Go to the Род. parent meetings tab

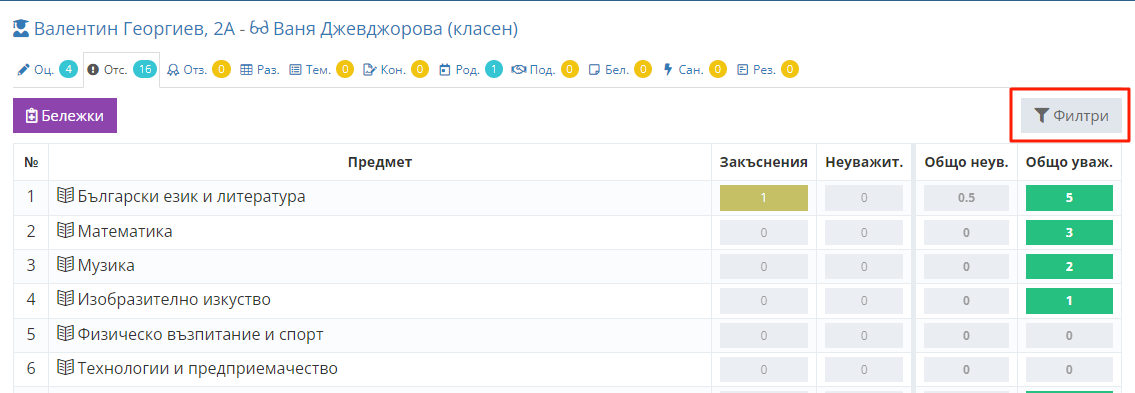(471, 70)
